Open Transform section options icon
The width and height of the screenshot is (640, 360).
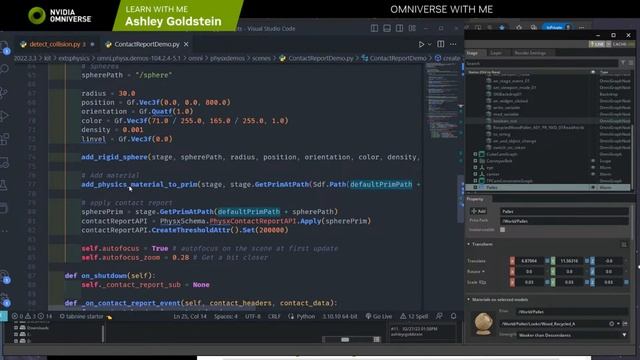coord(624,244)
